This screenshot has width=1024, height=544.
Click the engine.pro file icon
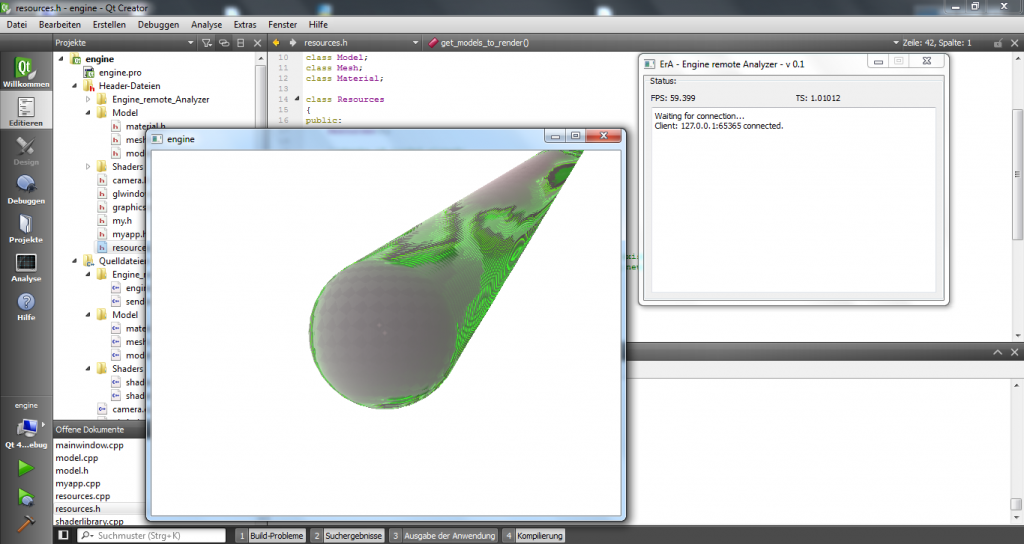tap(89, 72)
